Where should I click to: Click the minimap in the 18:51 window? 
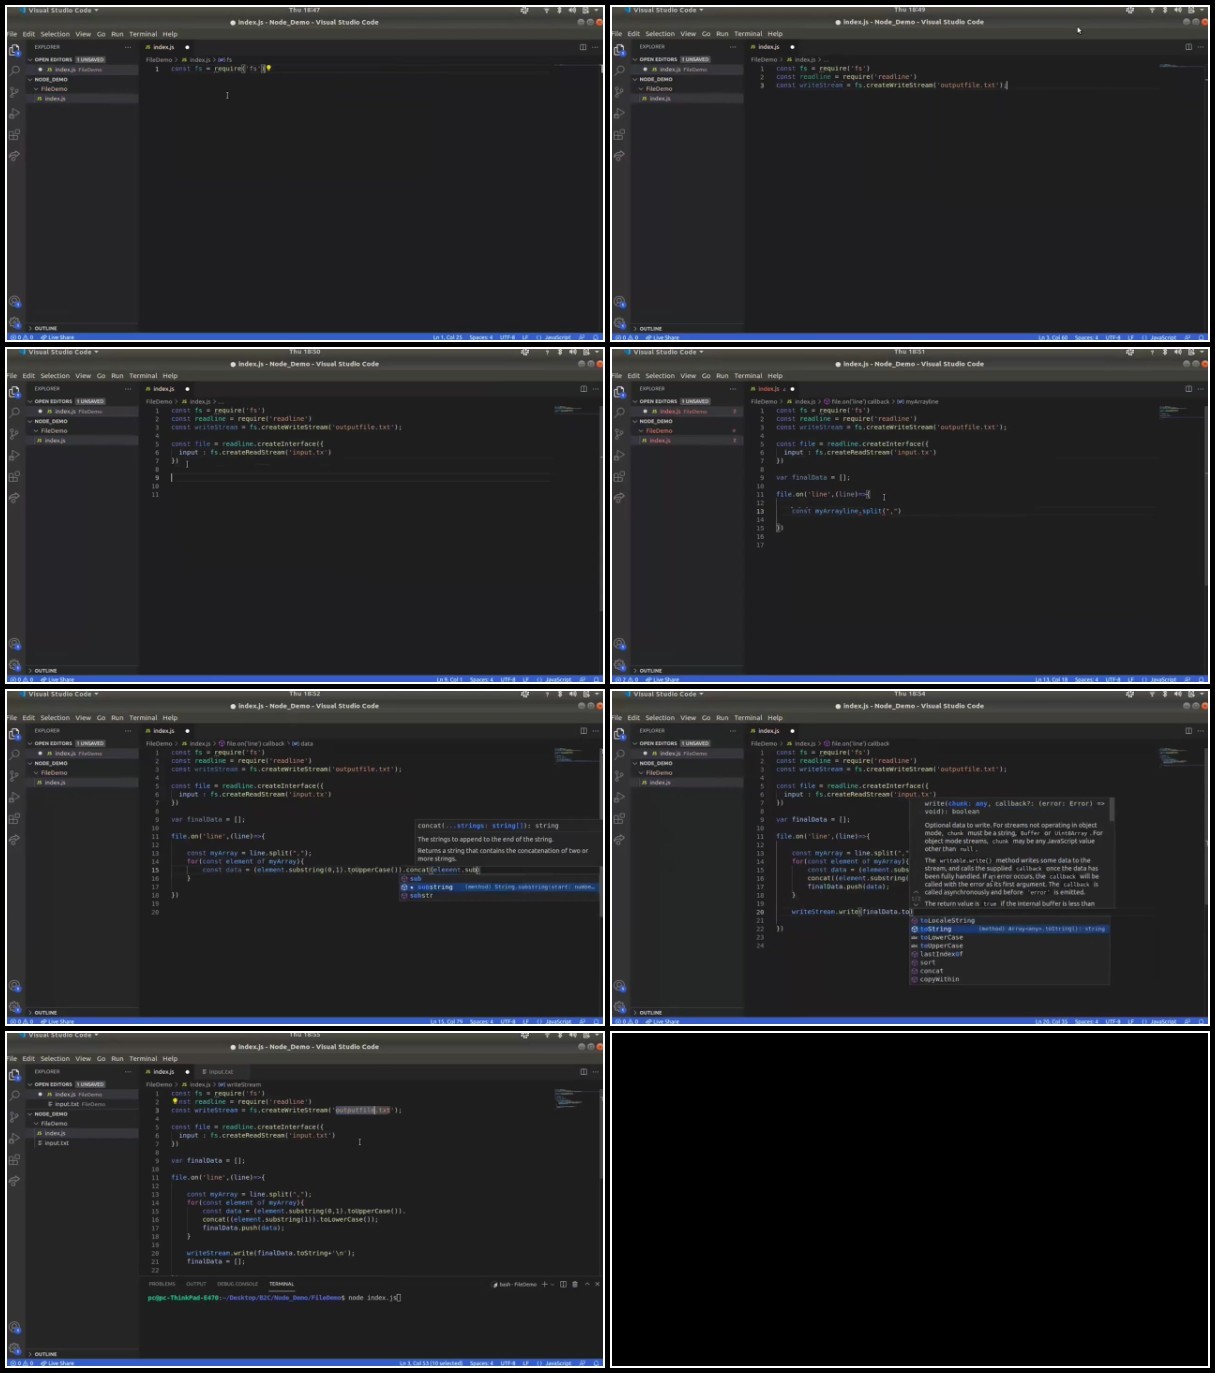tap(1178, 410)
